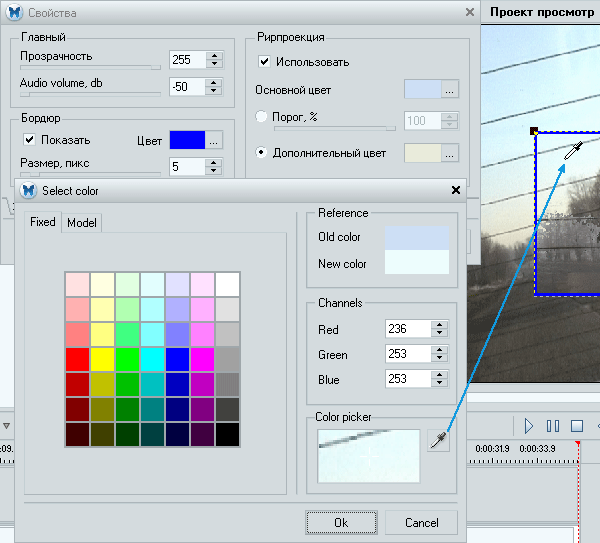The width and height of the screenshot is (600, 543).
Task: Click the color picker magnified preview thumbnail
Action: tap(368, 456)
